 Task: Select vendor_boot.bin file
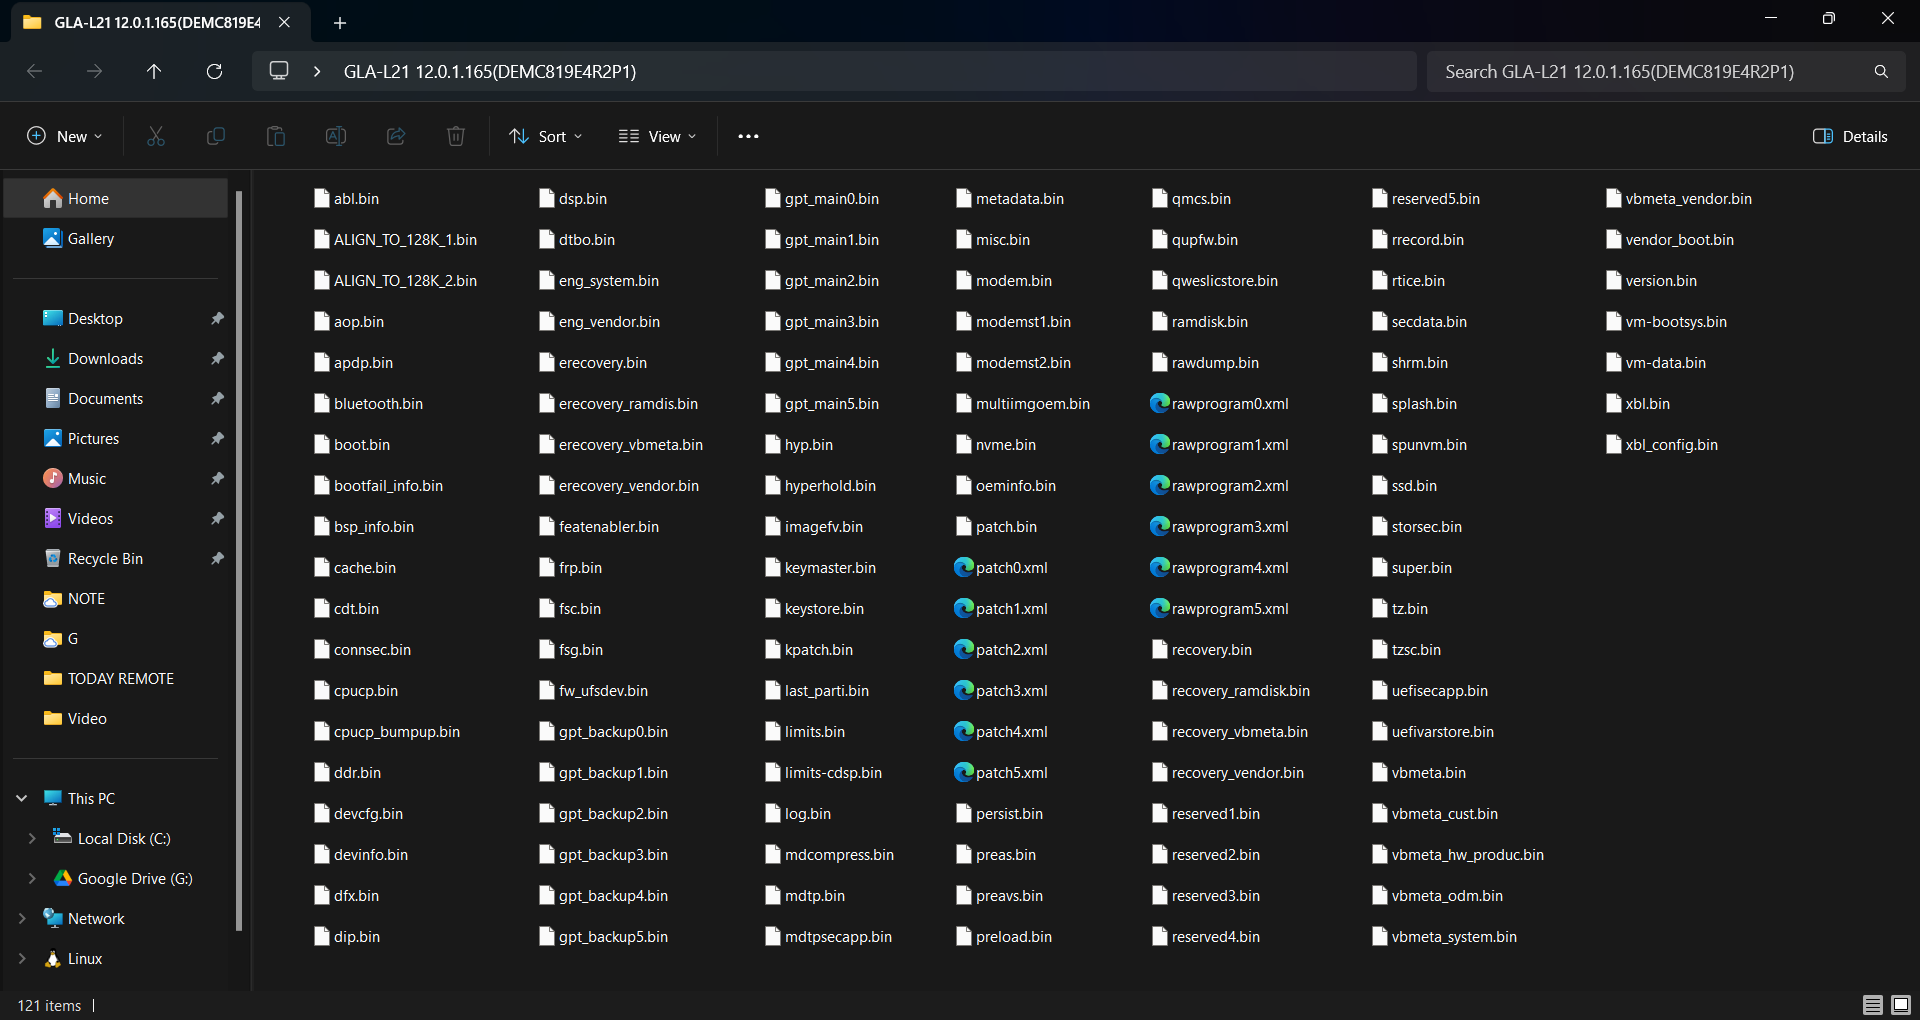tap(1669, 240)
